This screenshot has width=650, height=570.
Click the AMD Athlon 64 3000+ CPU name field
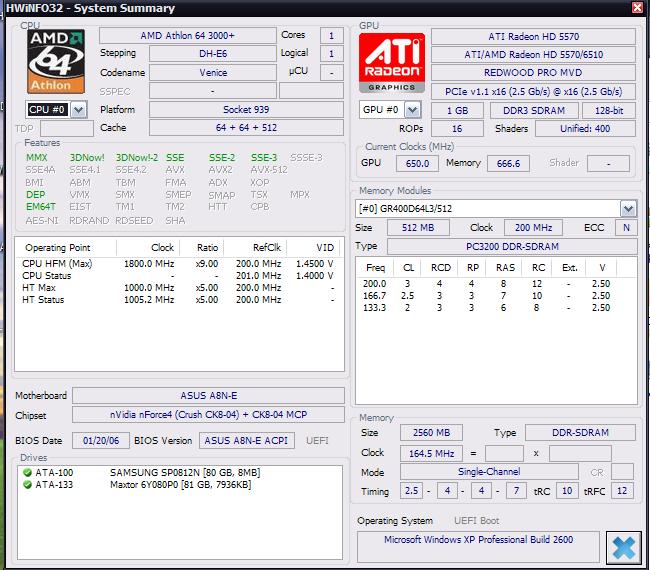(x=188, y=36)
